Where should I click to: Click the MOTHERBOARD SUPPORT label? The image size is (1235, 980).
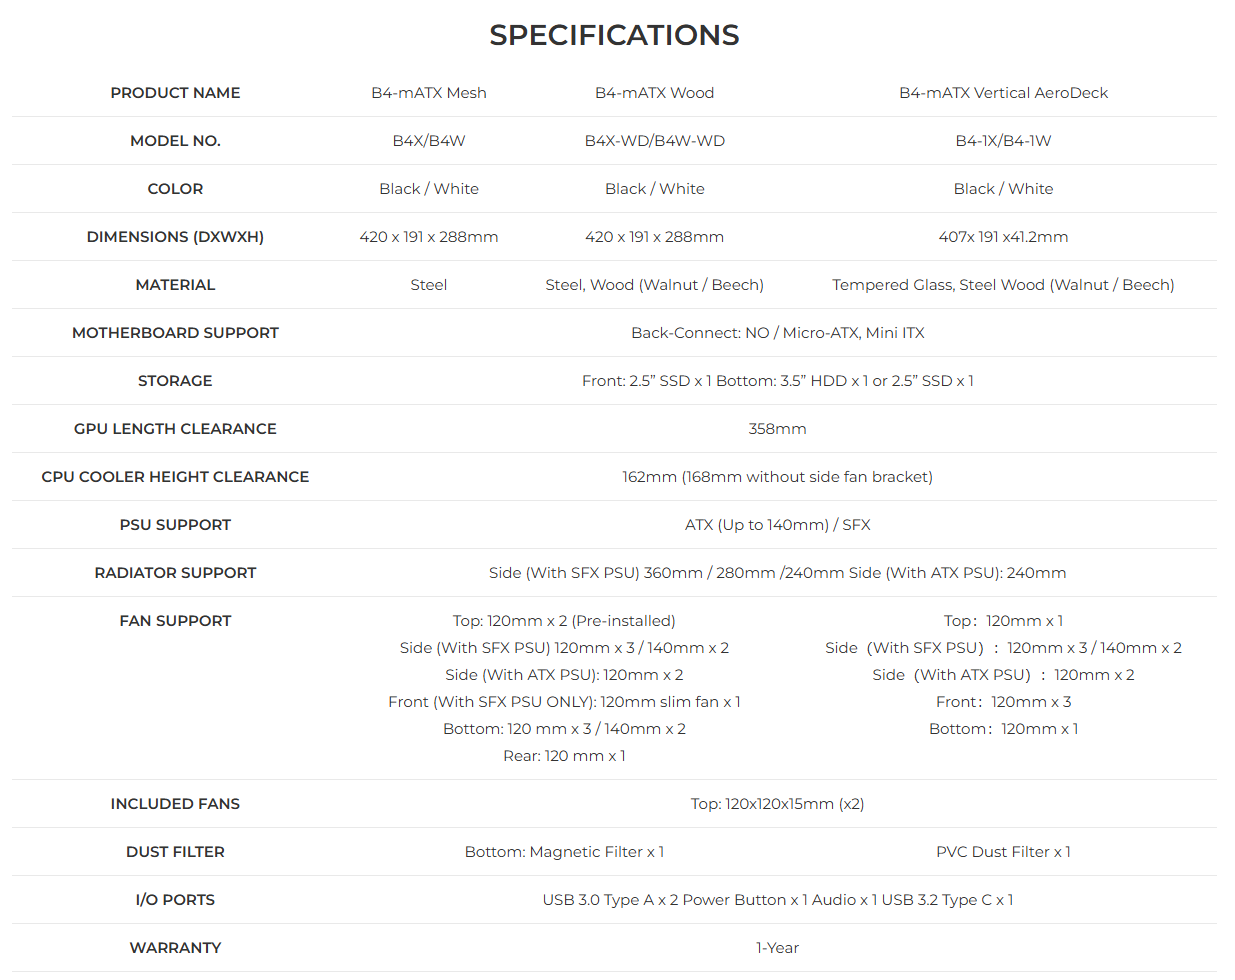click(175, 333)
